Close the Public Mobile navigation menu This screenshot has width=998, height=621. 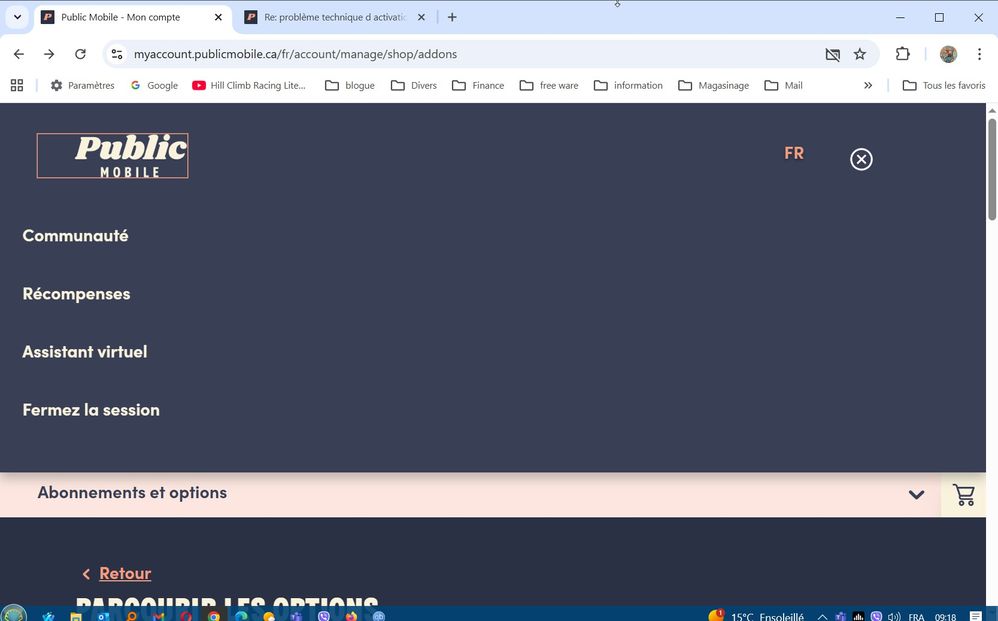[x=861, y=159]
